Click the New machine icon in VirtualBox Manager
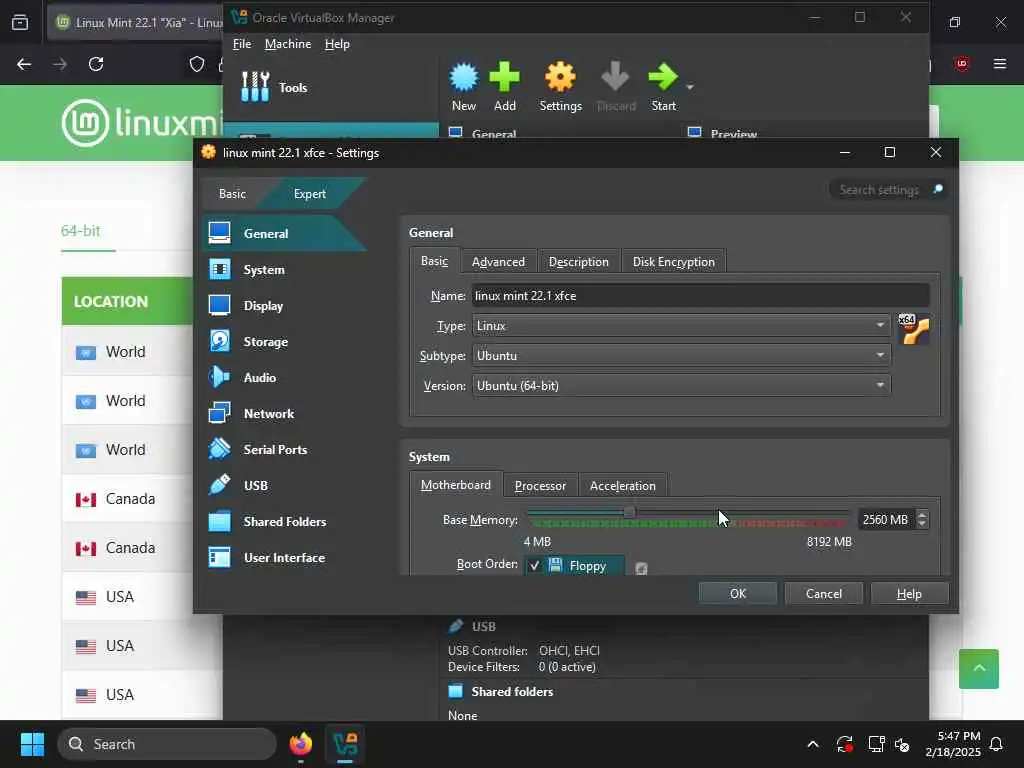Screen dimensions: 1024x768 pos(464,78)
